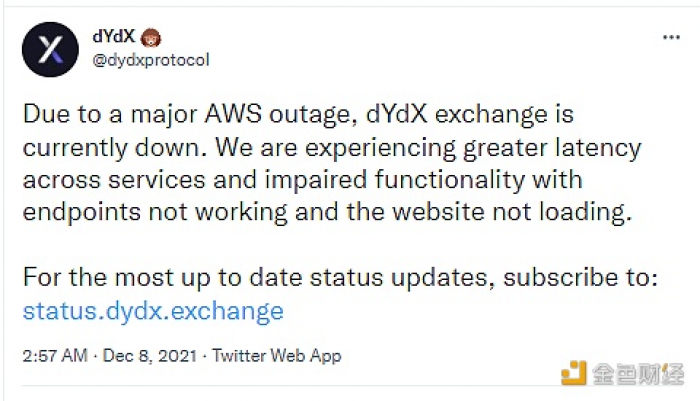The image size is (700, 401).
Task: Click the Dec 8, 2021 date
Action: [150, 356]
